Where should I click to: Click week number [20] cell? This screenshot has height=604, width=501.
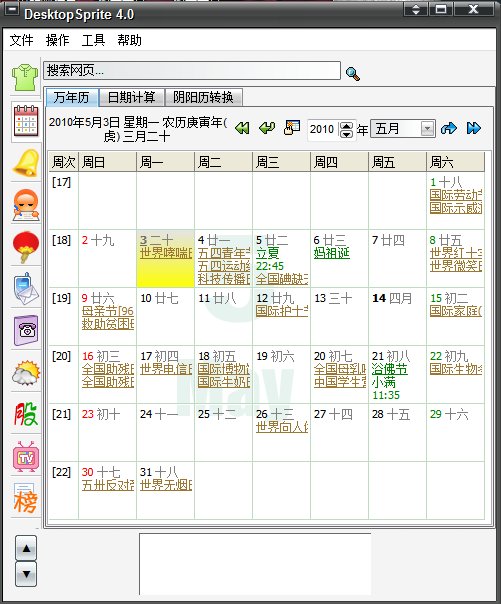pos(64,375)
